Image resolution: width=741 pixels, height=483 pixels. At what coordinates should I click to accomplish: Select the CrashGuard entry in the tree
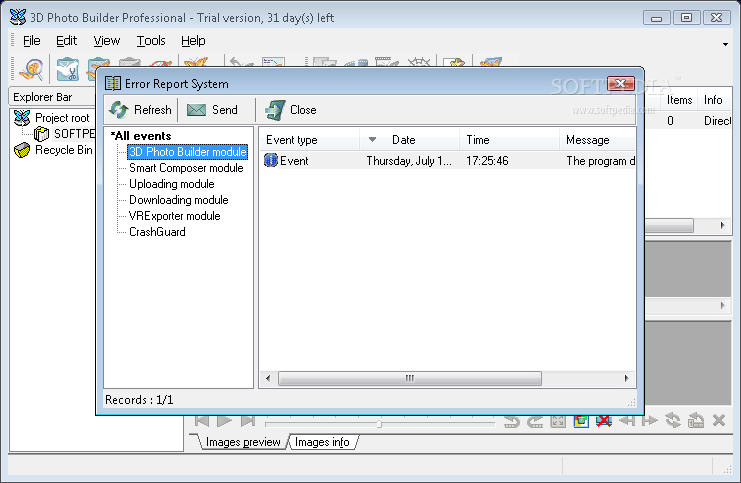click(x=157, y=232)
